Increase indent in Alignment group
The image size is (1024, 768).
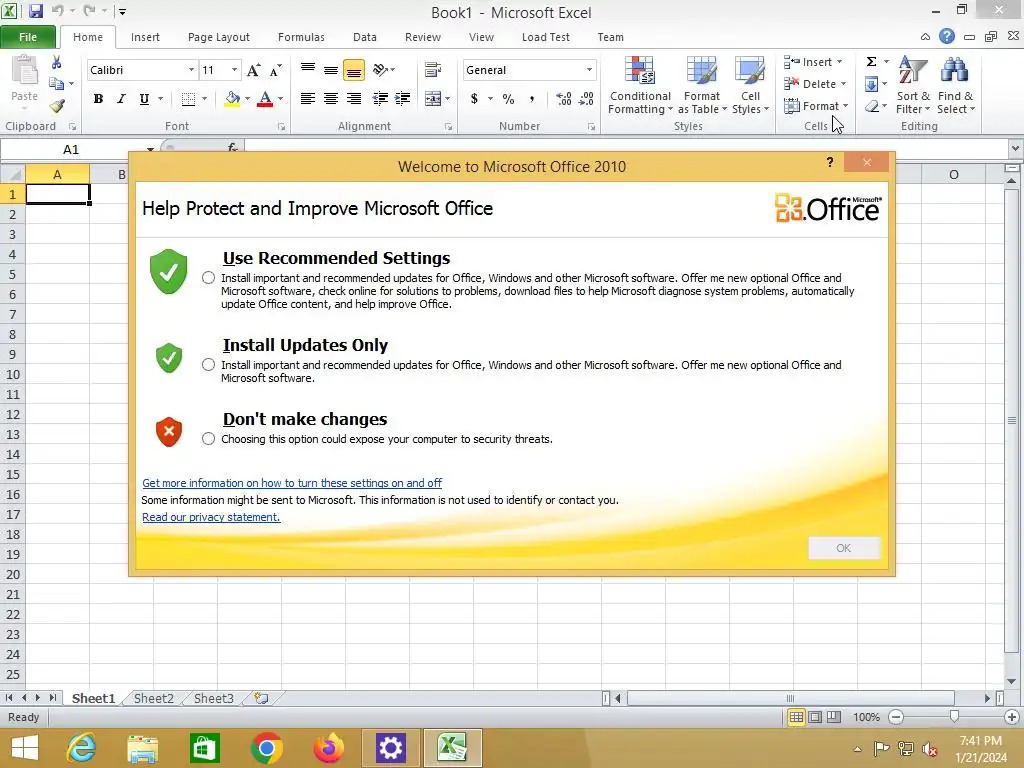point(402,99)
